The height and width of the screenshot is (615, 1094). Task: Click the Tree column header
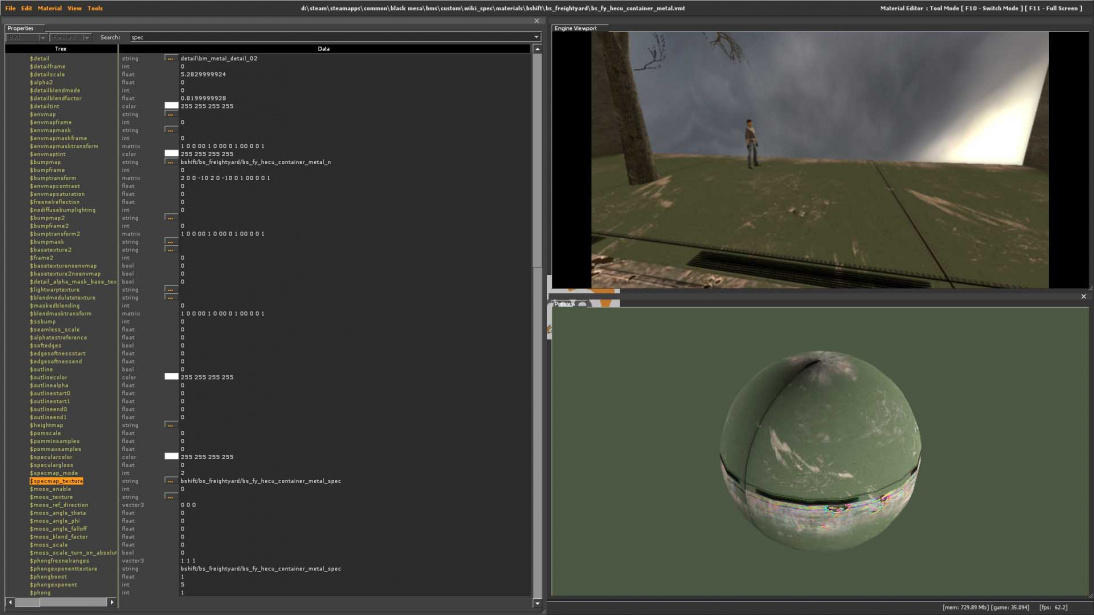pyautogui.click(x=61, y=49)
